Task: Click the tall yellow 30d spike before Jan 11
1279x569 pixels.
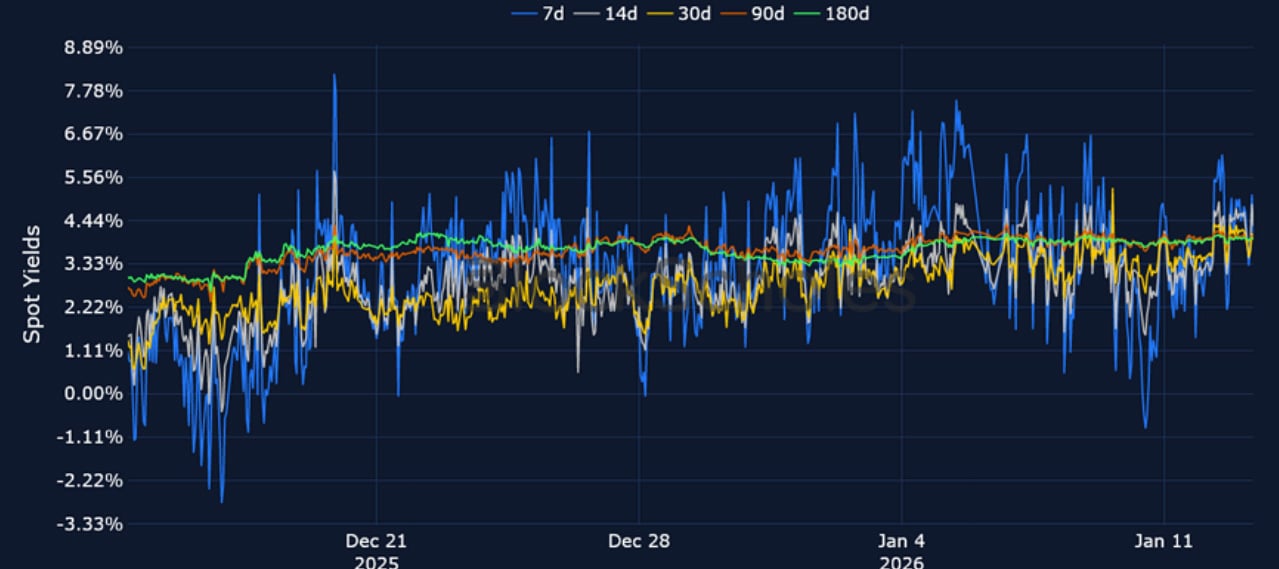Action: [1113, 190]
